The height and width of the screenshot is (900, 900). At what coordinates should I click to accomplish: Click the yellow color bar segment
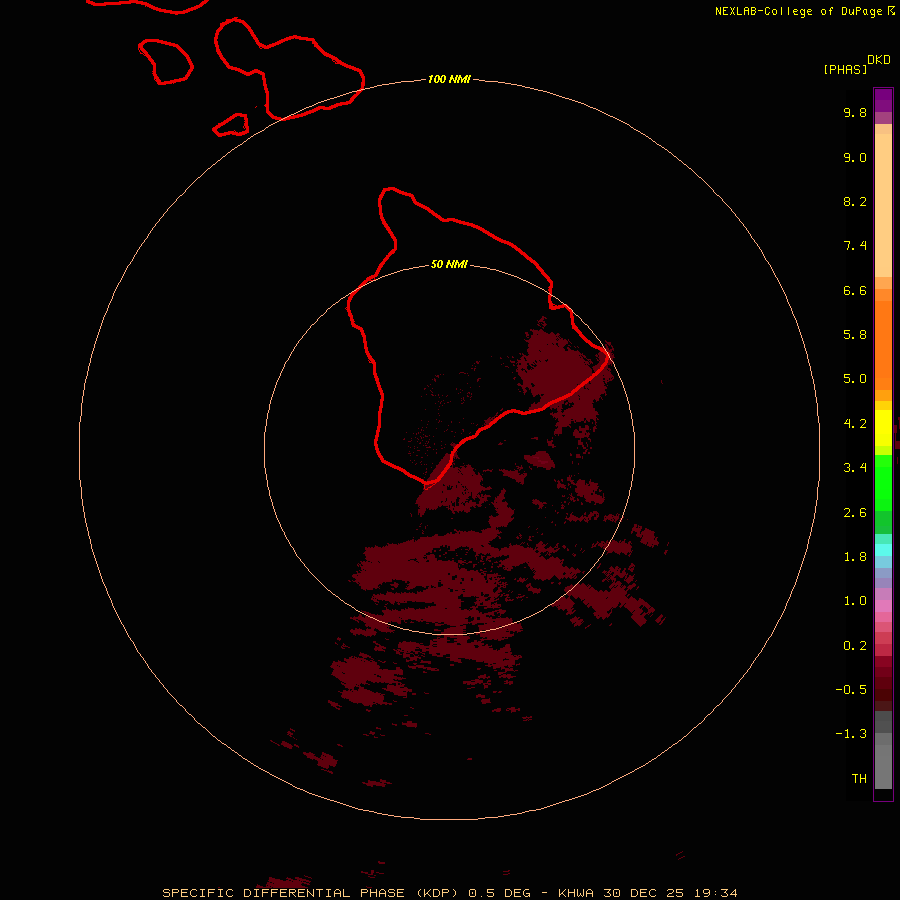coord(883,428)
